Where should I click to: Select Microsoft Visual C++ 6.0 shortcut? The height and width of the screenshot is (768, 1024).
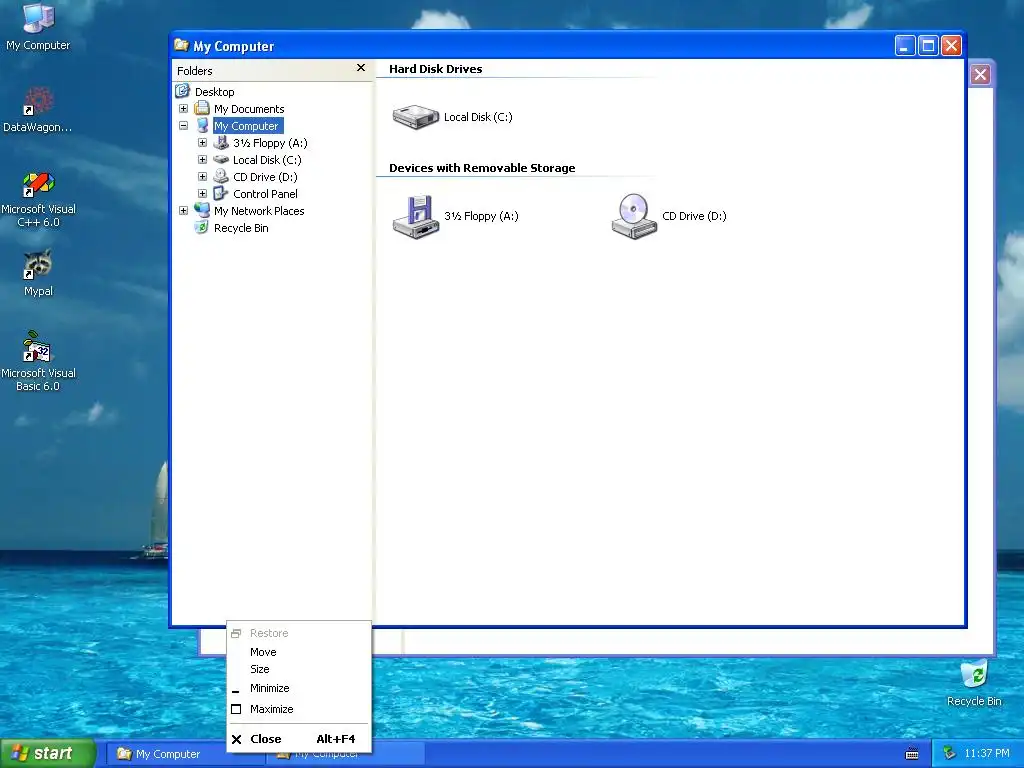click(38, 199)
